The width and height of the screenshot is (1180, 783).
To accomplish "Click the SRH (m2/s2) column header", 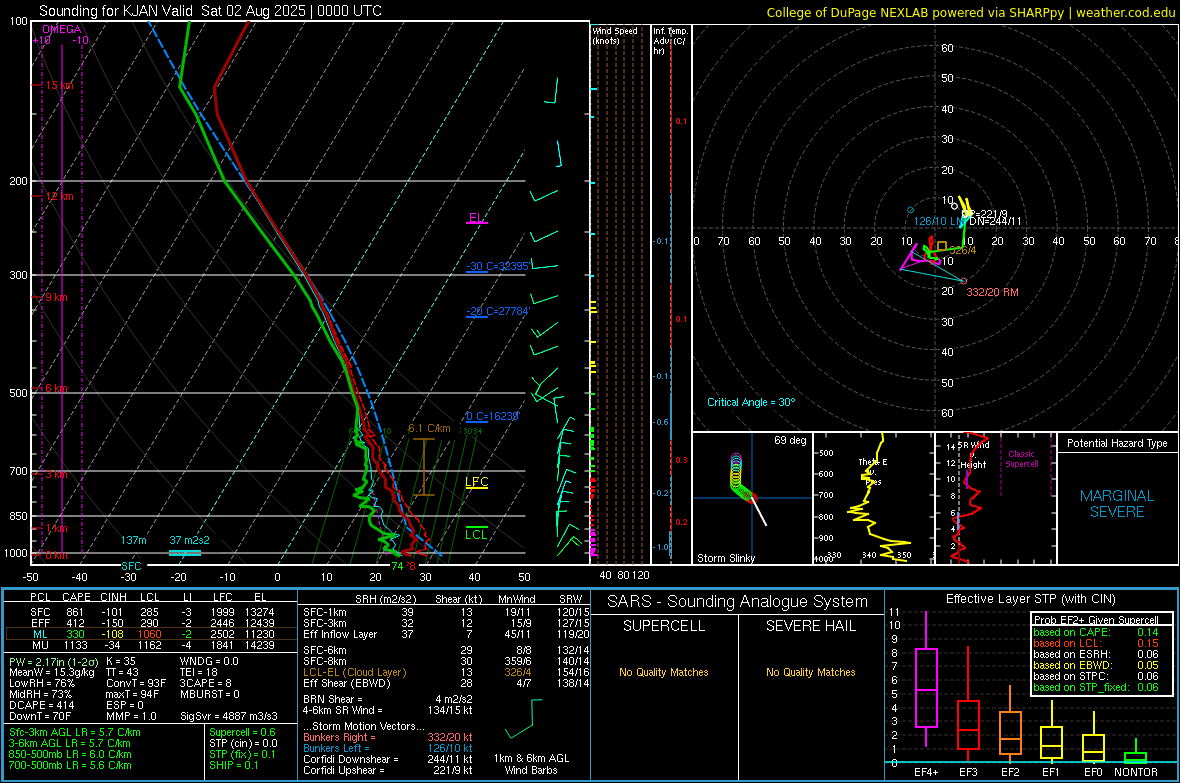I will click(388, 599).
